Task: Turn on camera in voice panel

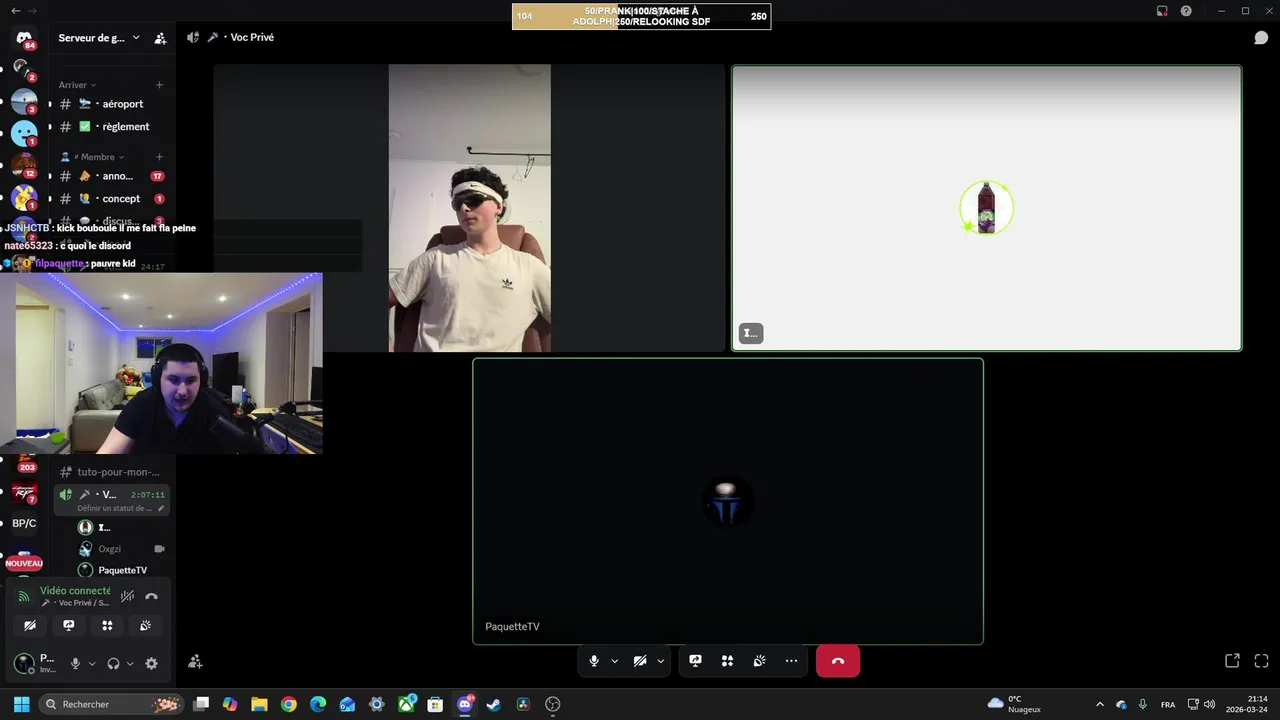Action: [30, 625]
